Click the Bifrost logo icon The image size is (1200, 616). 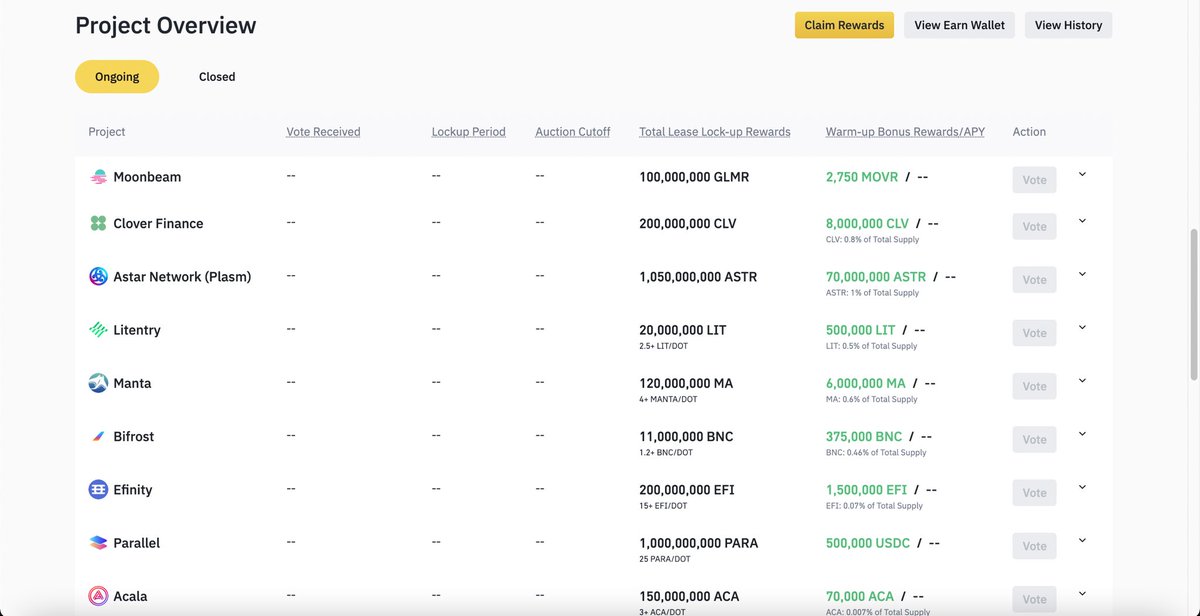click(98, 436)
